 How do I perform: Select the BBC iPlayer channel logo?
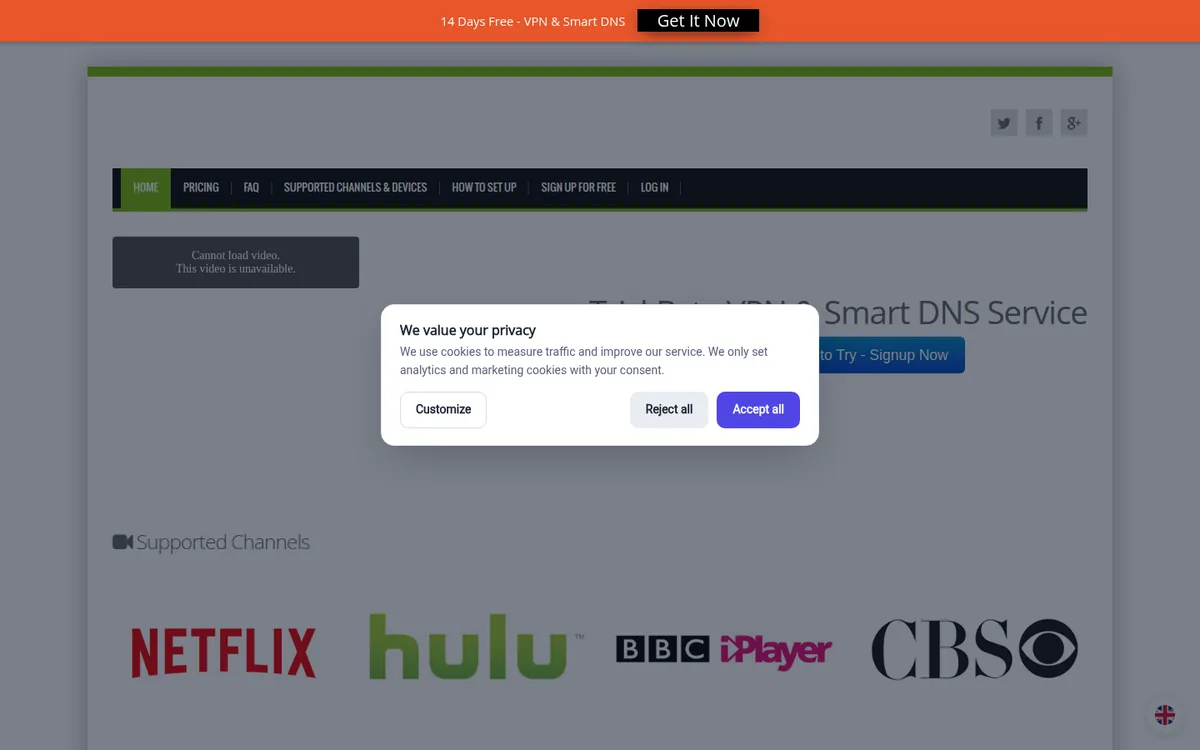click(x=724, y=652)
